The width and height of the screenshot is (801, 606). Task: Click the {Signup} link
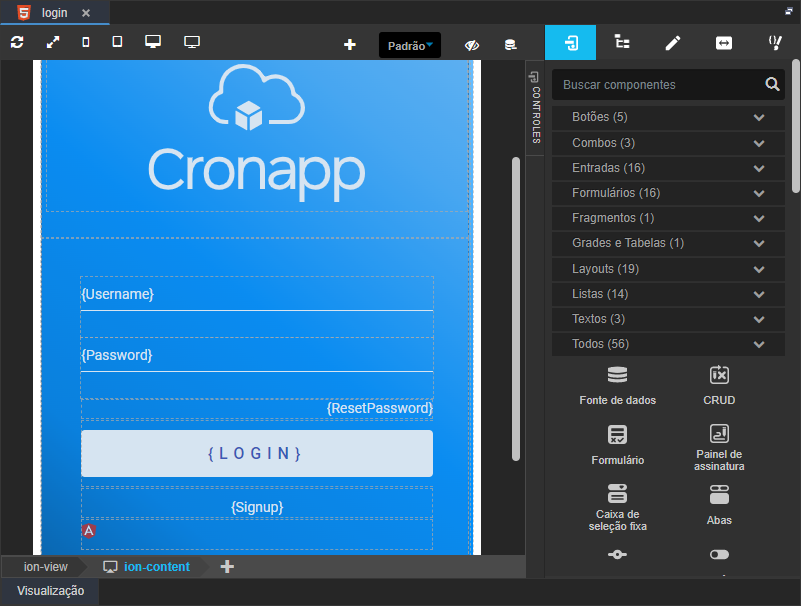tap(257, 507)
